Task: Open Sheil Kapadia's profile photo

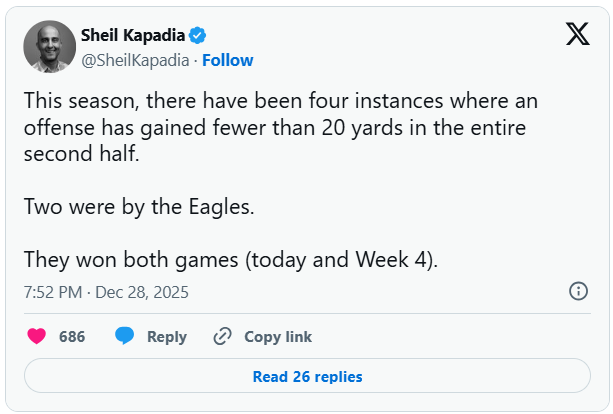Action: point(49,47)
